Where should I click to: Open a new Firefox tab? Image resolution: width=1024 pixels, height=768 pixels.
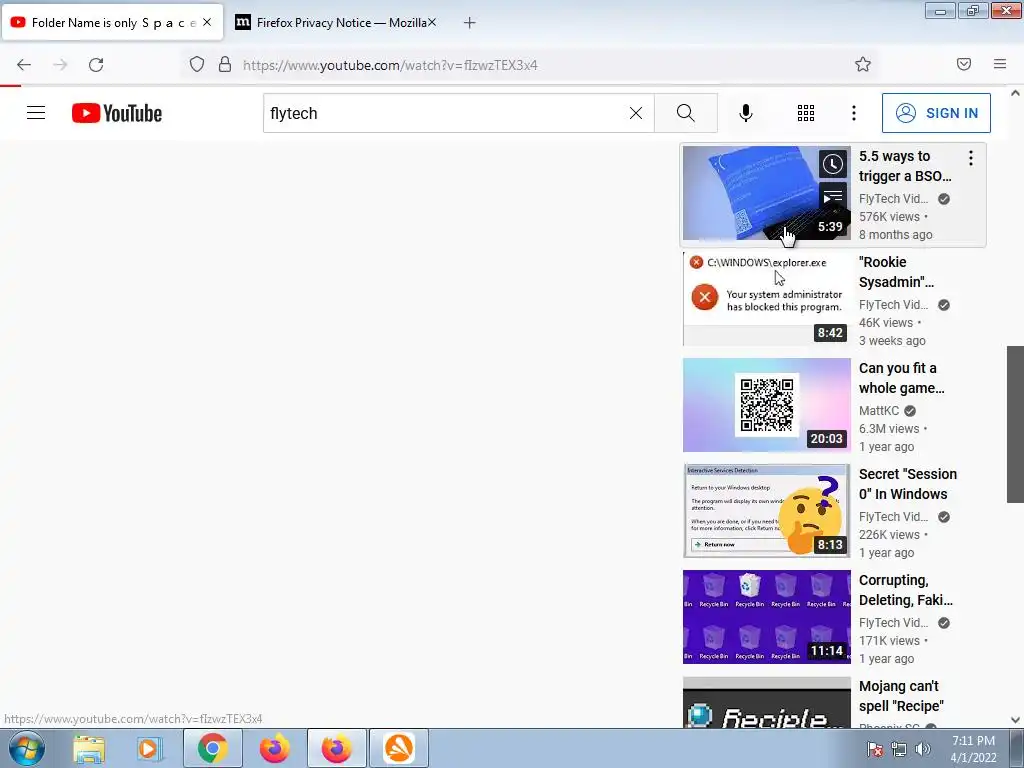tap(470, 23)
